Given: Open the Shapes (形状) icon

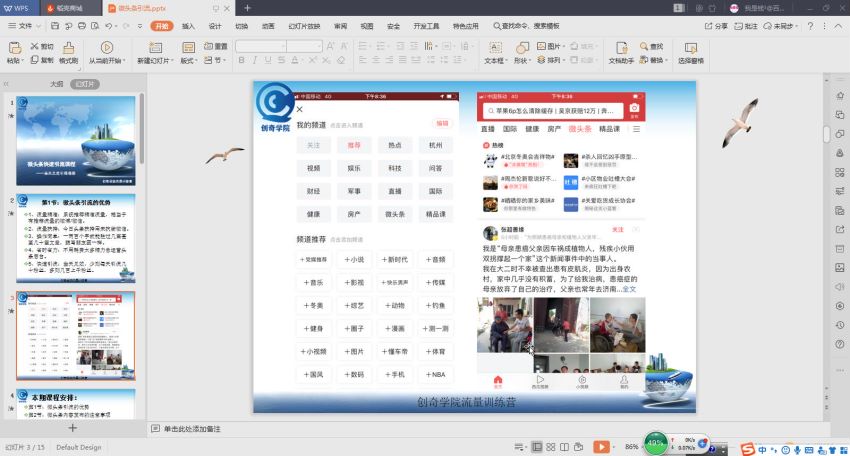Looking at the screenshot, I should 522,48.
